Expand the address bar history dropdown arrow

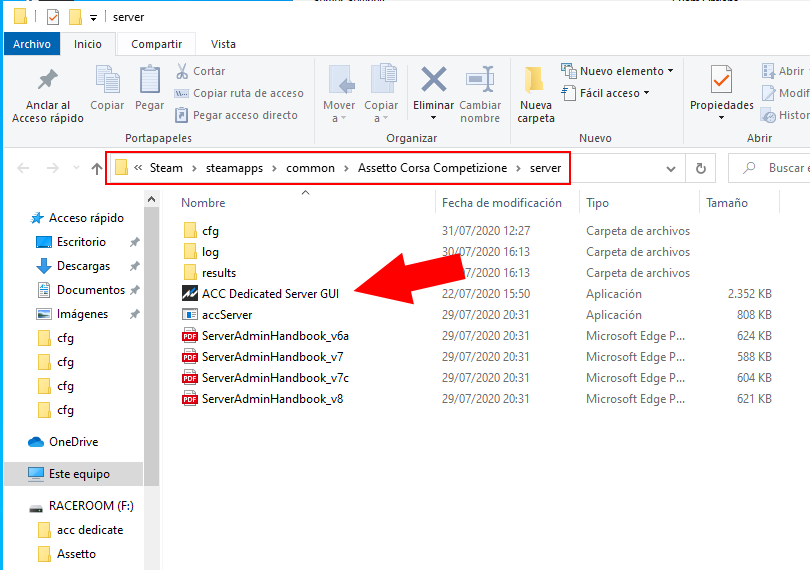coord(671,169)
